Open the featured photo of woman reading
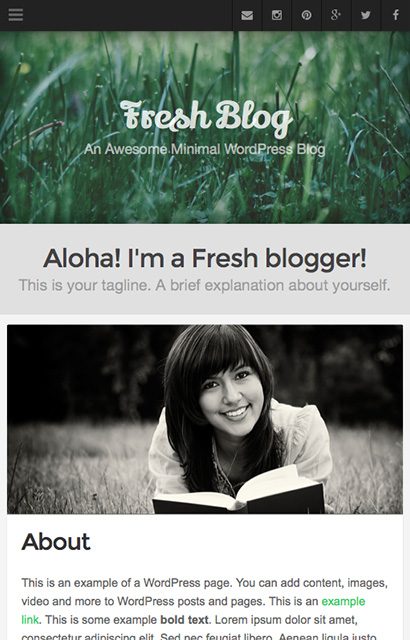410x640 pixels. [205, 419]
